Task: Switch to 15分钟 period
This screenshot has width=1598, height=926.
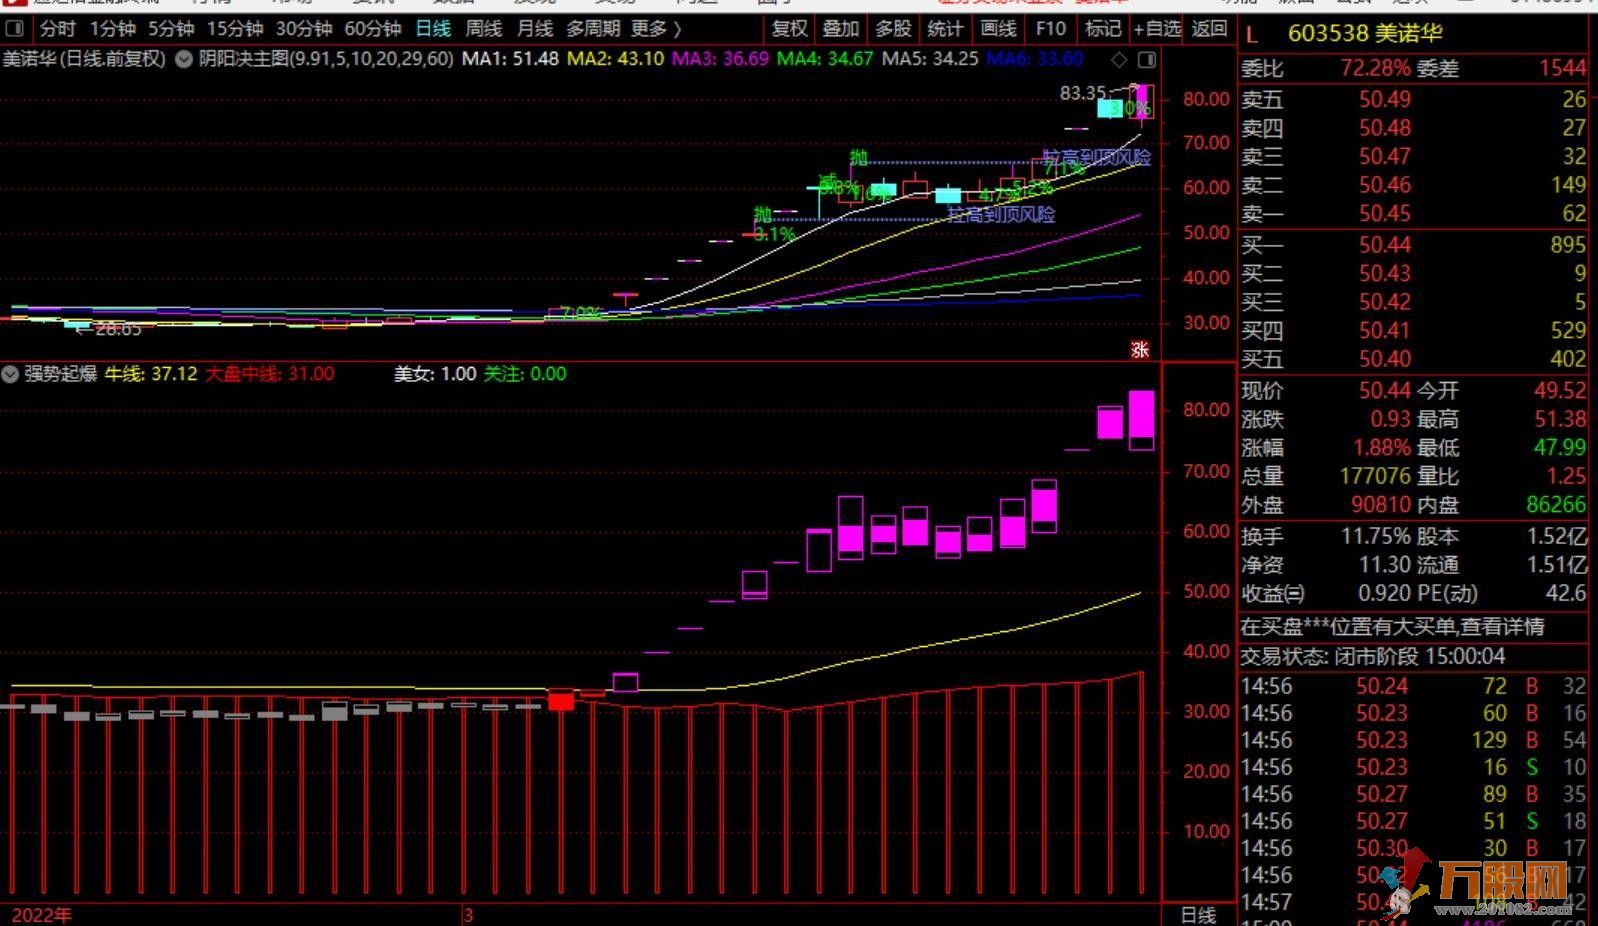Action: (235, 29)
